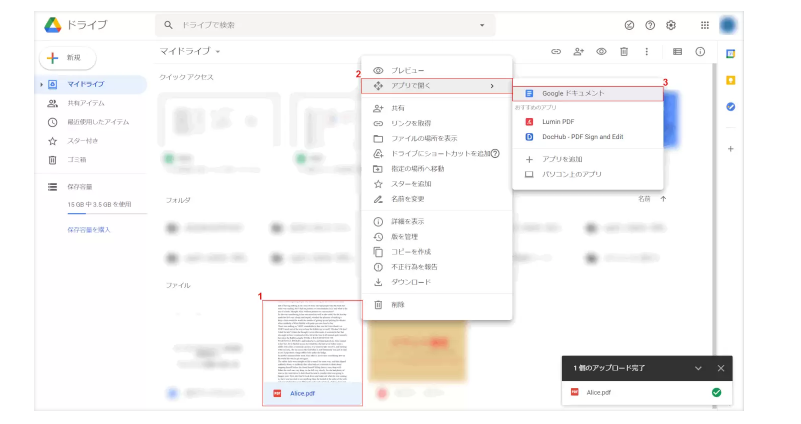Collapse the upload complete panel
The width and height of the screenshot is (801, 424).
click(x=698, y=368)
